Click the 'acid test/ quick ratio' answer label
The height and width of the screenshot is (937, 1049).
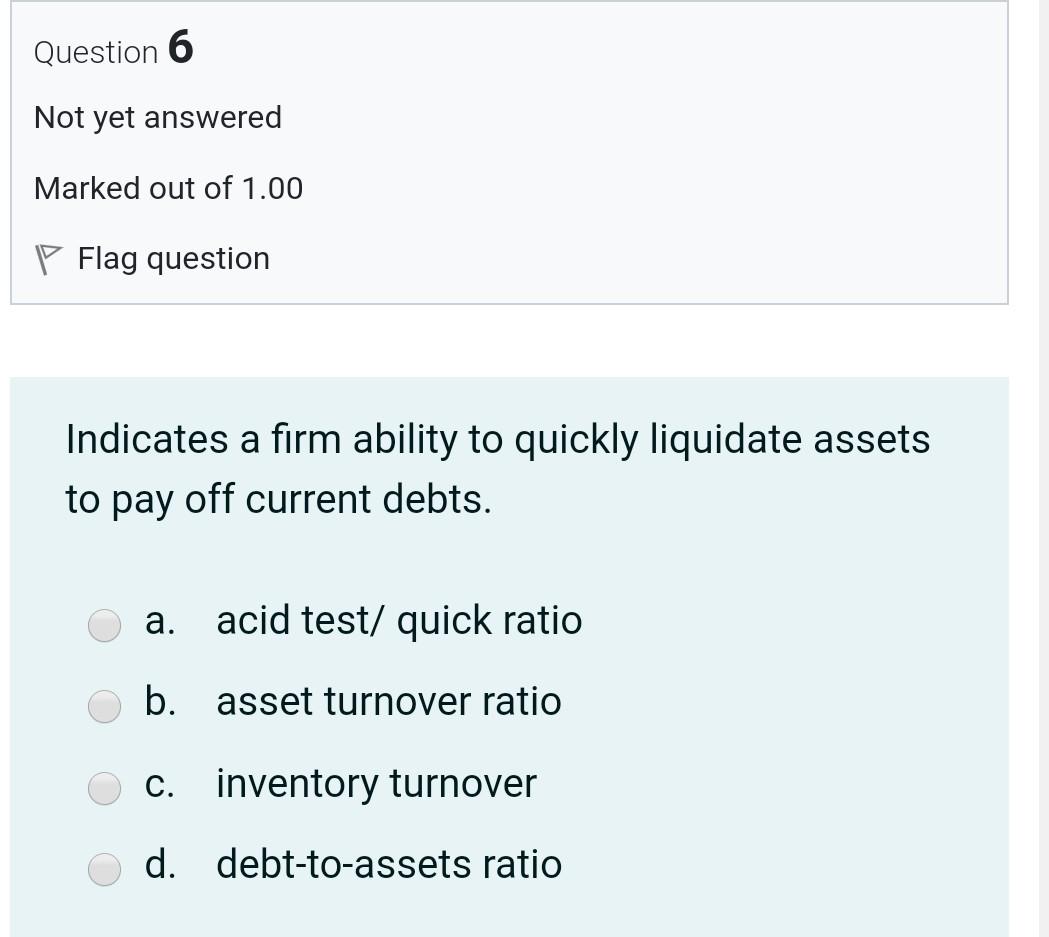tap(398, 621)
